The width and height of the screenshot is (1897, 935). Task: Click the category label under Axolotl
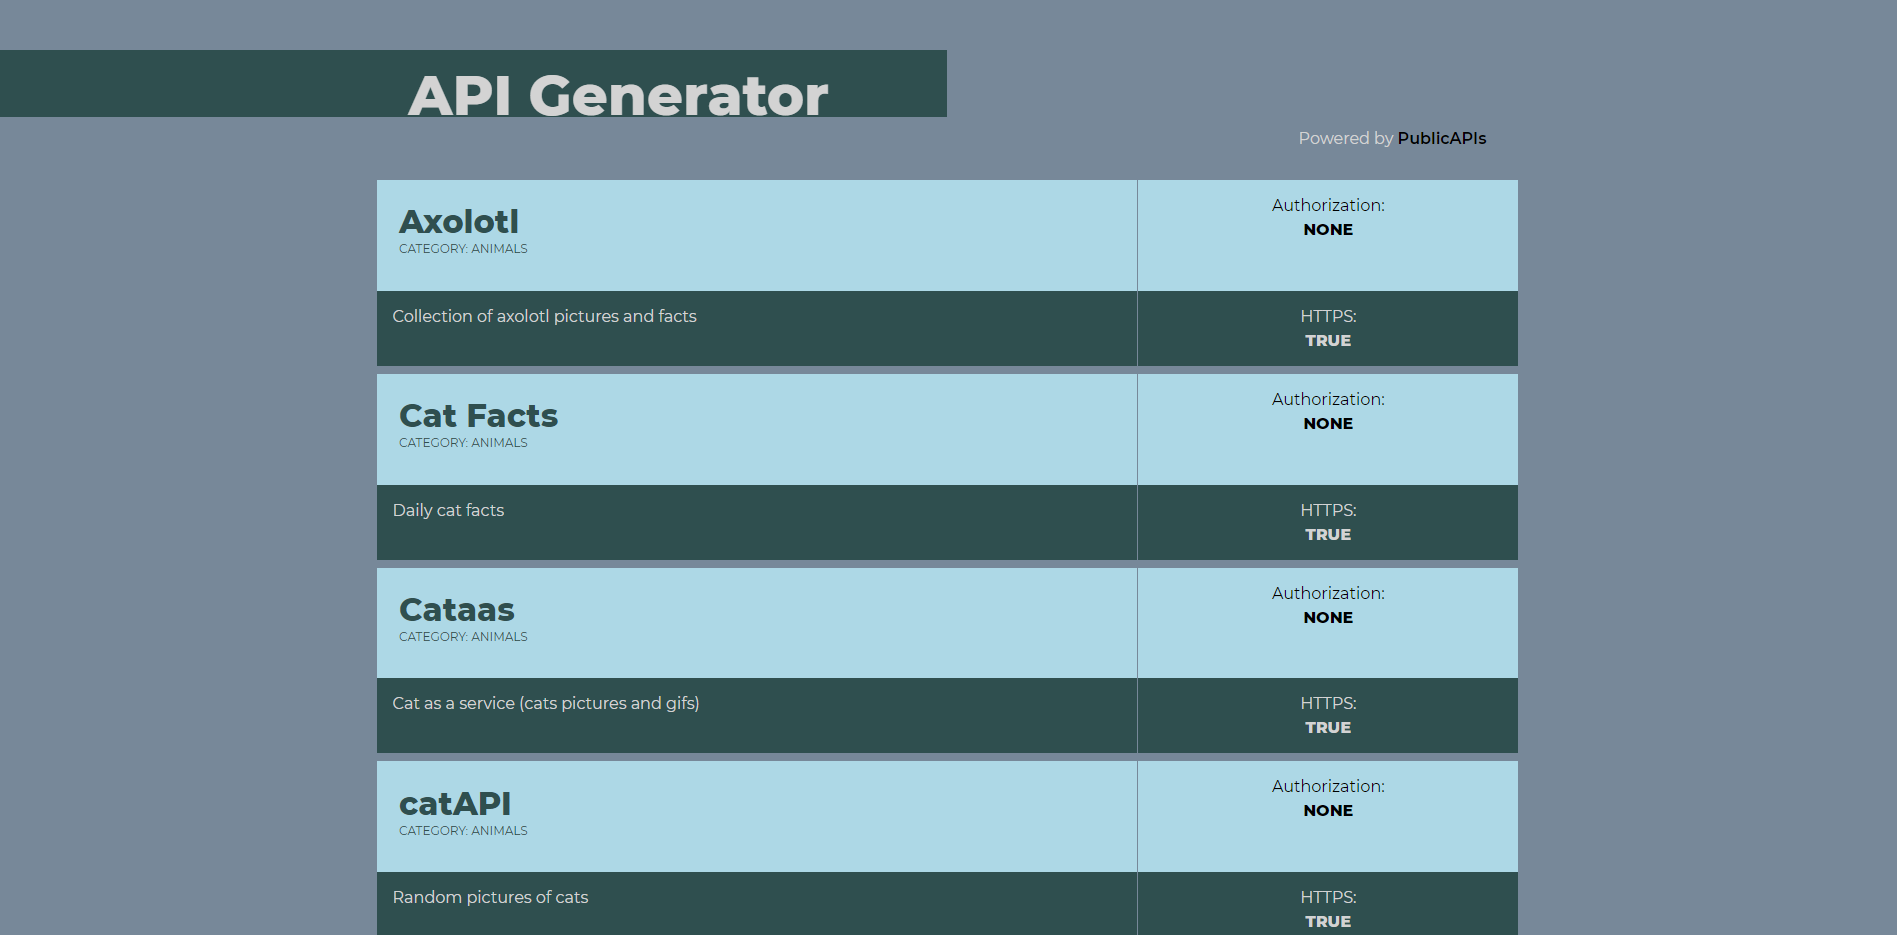click(463, 249)
